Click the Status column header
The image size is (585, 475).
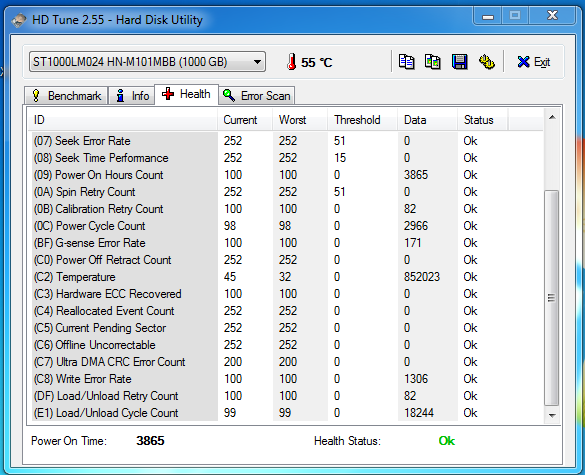[482, 120]
